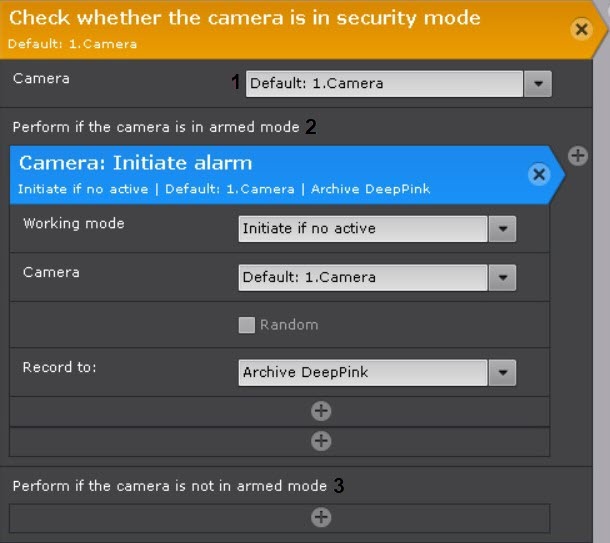Image resolution: width=610 pixels, height=543 pixels.
Task: Open the alarm Camera dropdown arrow
Action: click(x=502, y=277)
